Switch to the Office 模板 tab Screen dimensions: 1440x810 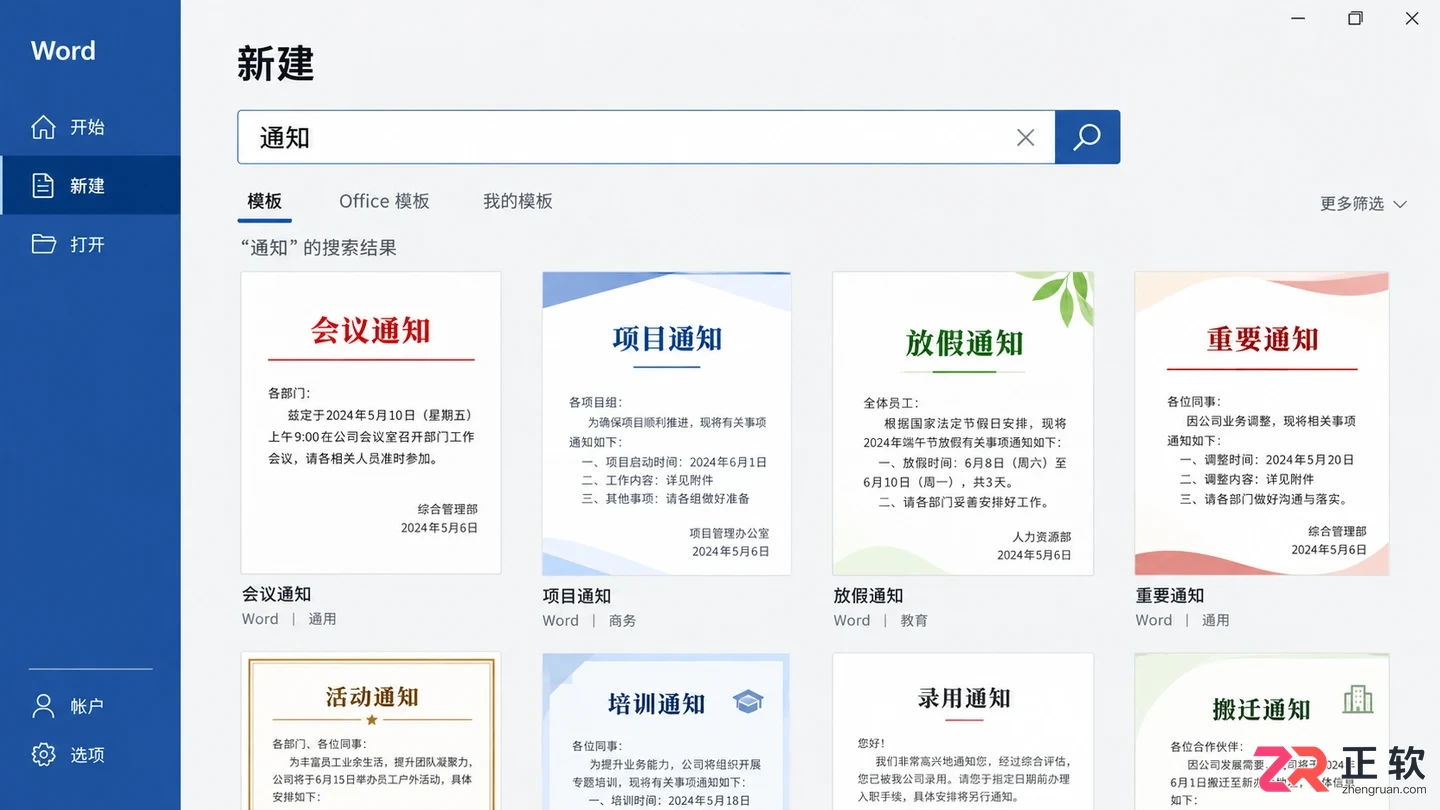tap(384, 201)
